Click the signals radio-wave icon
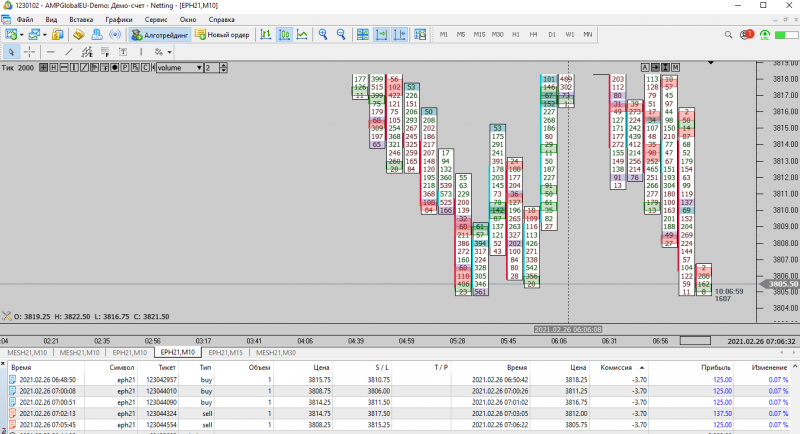This screenshot has height=434, width=800. pyautogui.click(x=115, y=35)
